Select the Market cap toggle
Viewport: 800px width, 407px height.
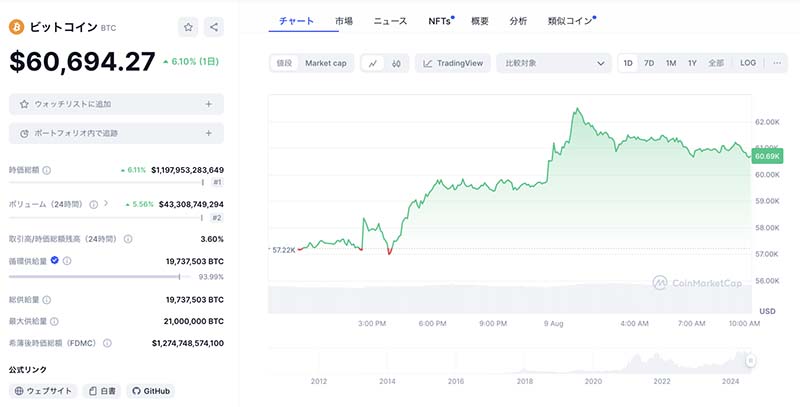tap(326, 63)
